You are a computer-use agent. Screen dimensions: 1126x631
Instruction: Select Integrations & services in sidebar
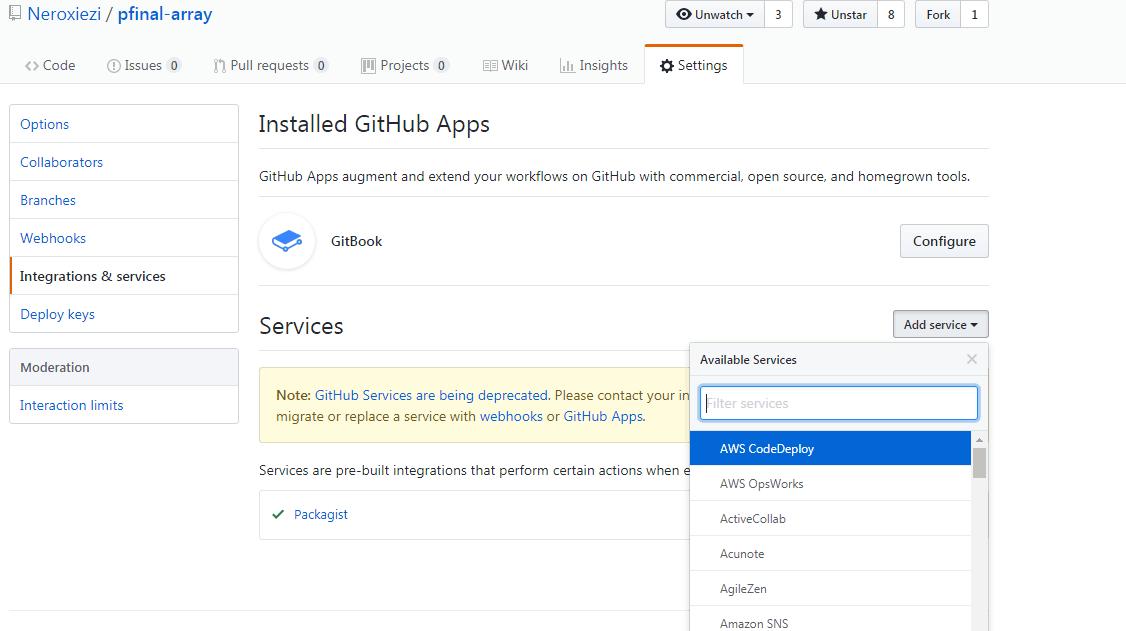[124, 276]
